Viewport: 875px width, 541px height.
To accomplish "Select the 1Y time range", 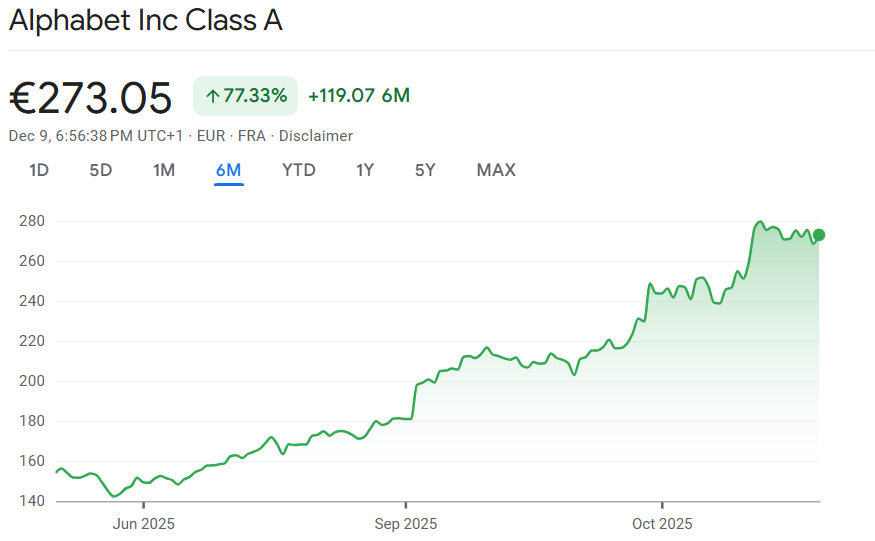I will 365,170.
